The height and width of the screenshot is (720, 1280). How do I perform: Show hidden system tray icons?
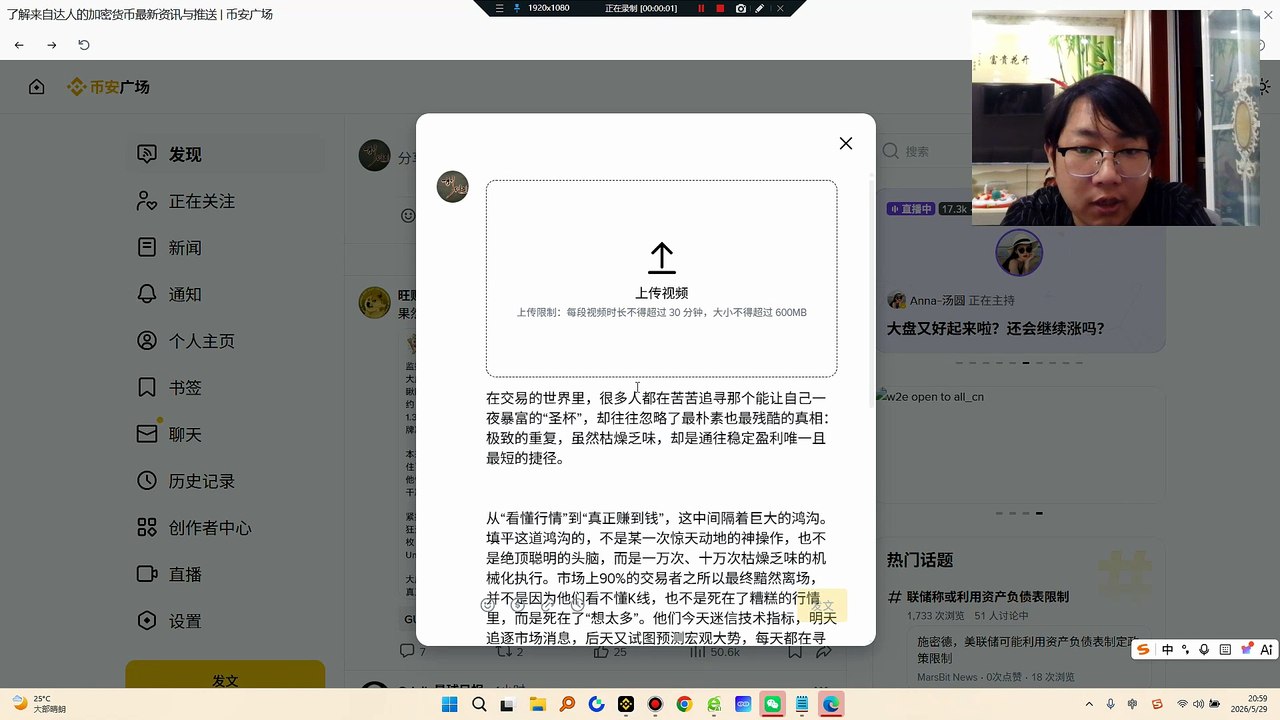pyautogui.click(x=1092, y=705)
